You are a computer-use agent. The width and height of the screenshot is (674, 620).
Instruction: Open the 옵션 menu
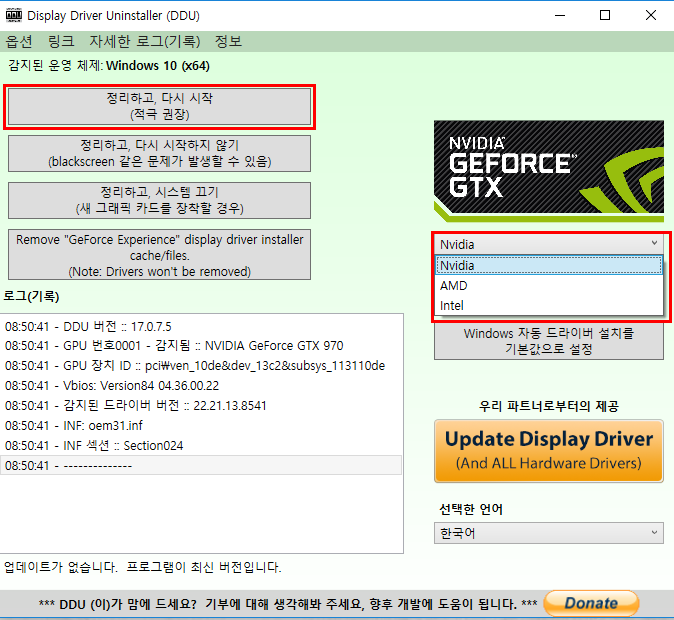tap(19, 41)
